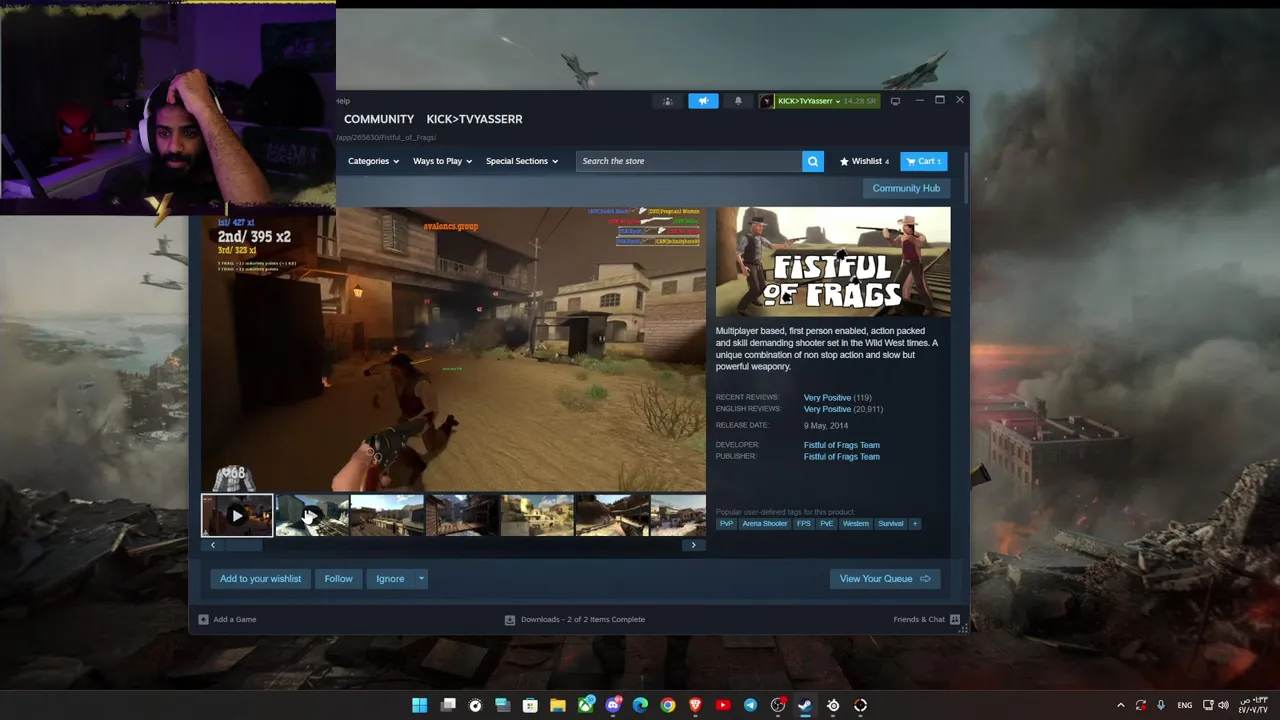Click Downloads - 2 of 2 Items Complete
The width and height of the screenshot is (1280, 720).
coord(583,619)
